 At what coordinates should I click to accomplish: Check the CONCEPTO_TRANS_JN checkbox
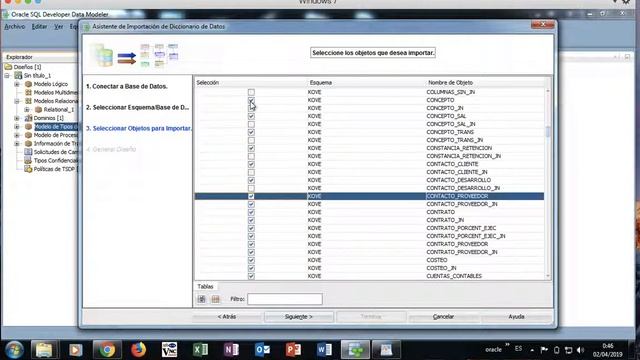pos(251,140)
